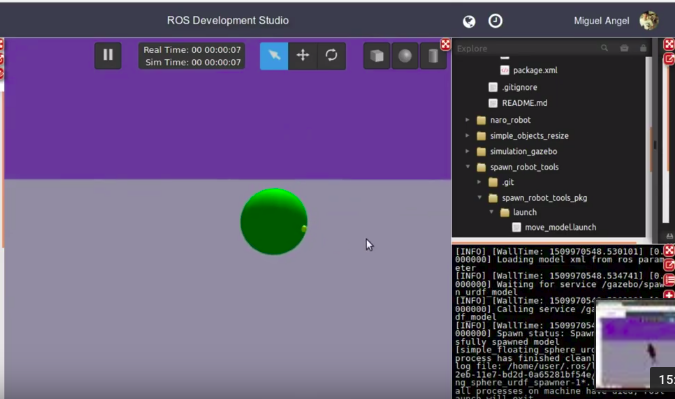Insert a cylinder shape

click(433, 56)
